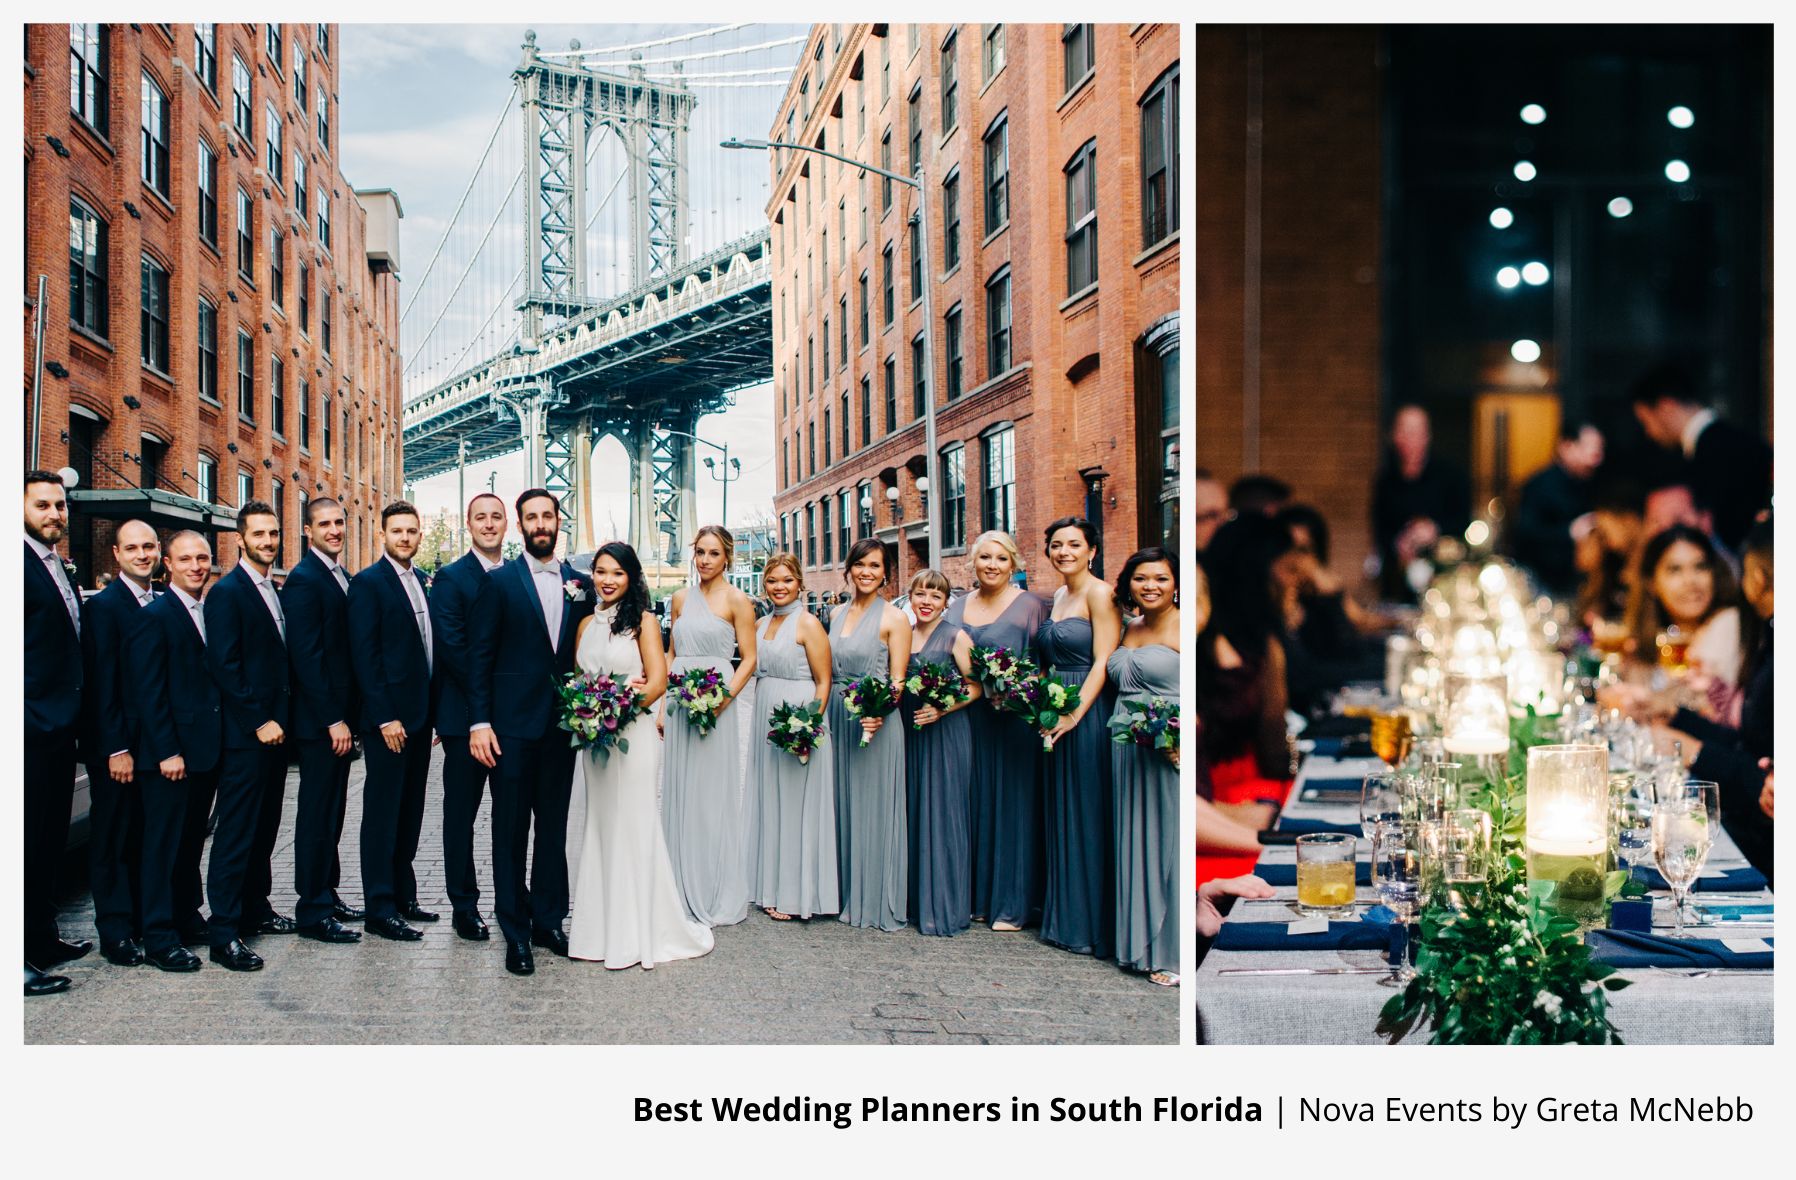Click the reception dinner table photo
1796x1180 pixels.
pyautogui.click(x=1484, y=534)
